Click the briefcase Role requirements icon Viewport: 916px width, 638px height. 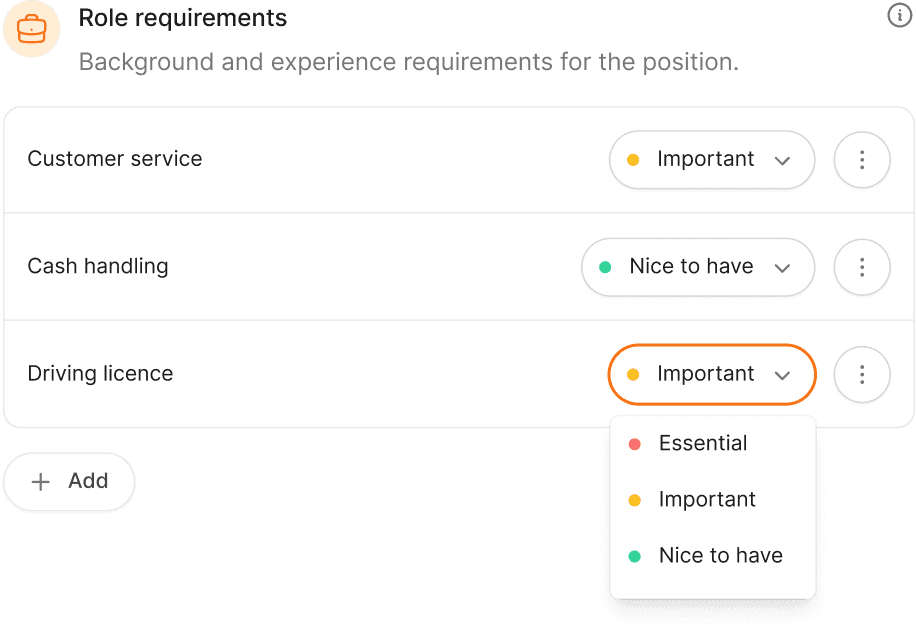pos(31,29)
